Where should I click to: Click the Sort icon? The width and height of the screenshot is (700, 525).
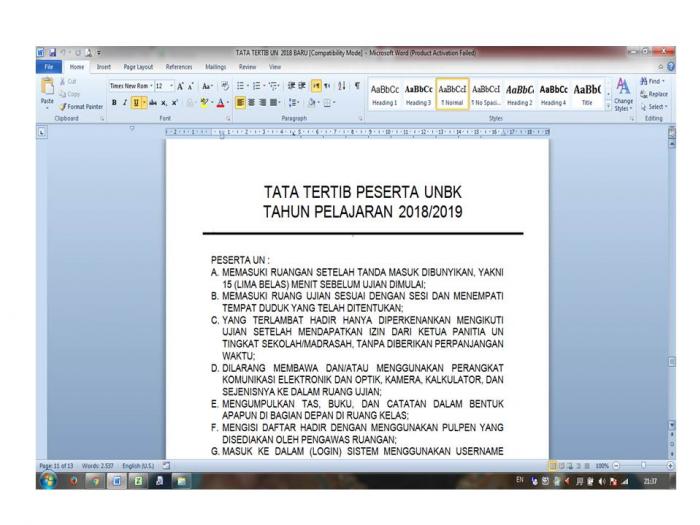point(342,86)
